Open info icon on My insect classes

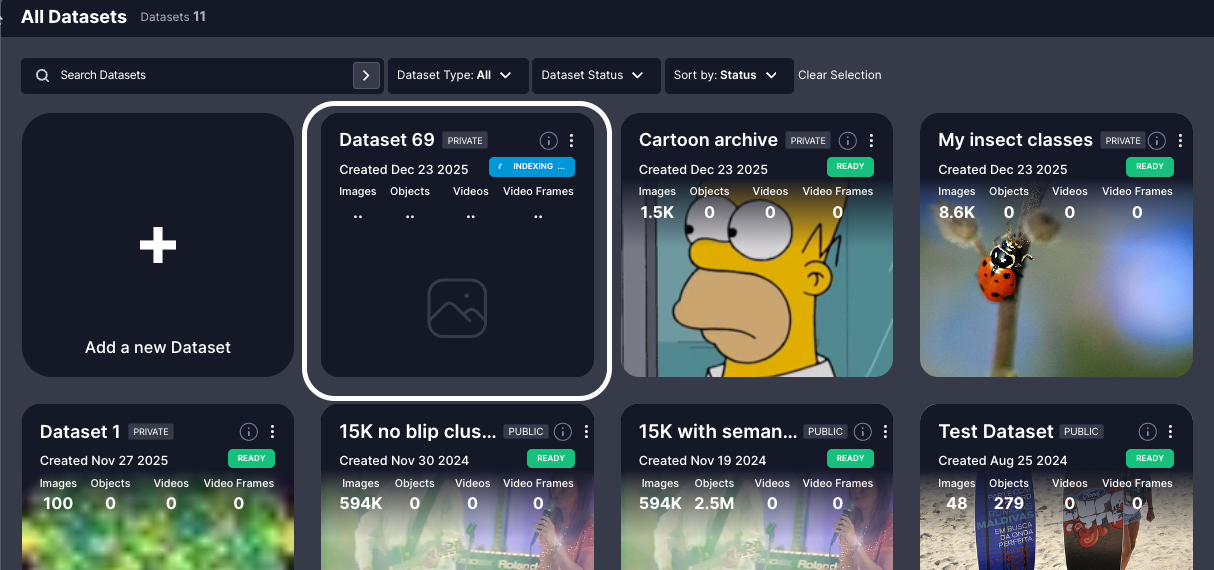pos(1157,141)
